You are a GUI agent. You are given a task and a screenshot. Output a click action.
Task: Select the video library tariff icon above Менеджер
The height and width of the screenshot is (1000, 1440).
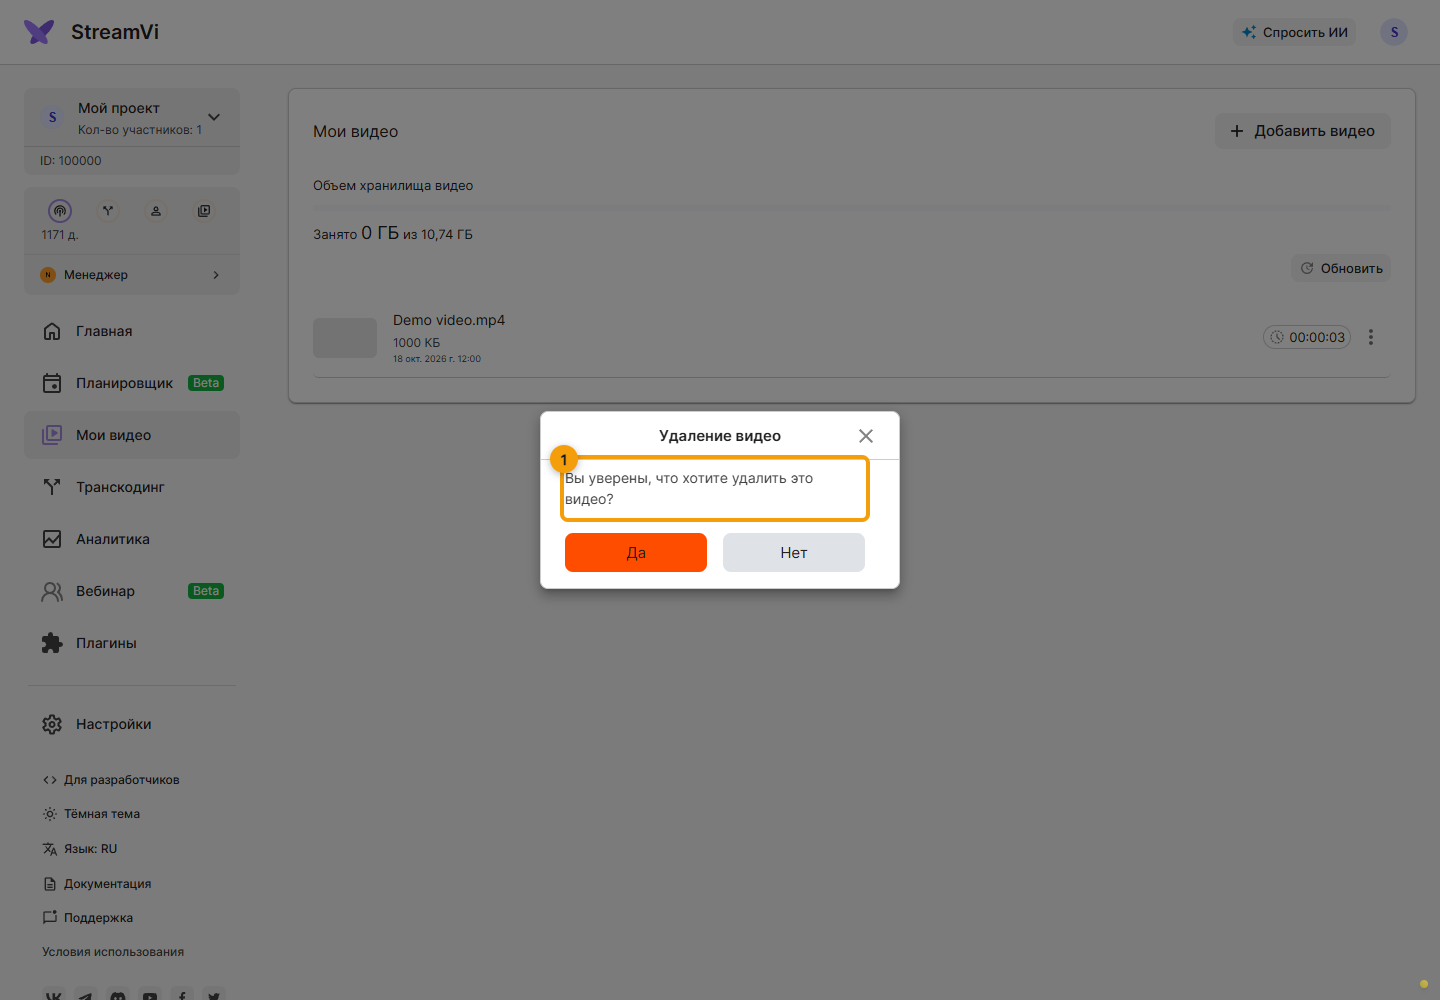point(204,211)
